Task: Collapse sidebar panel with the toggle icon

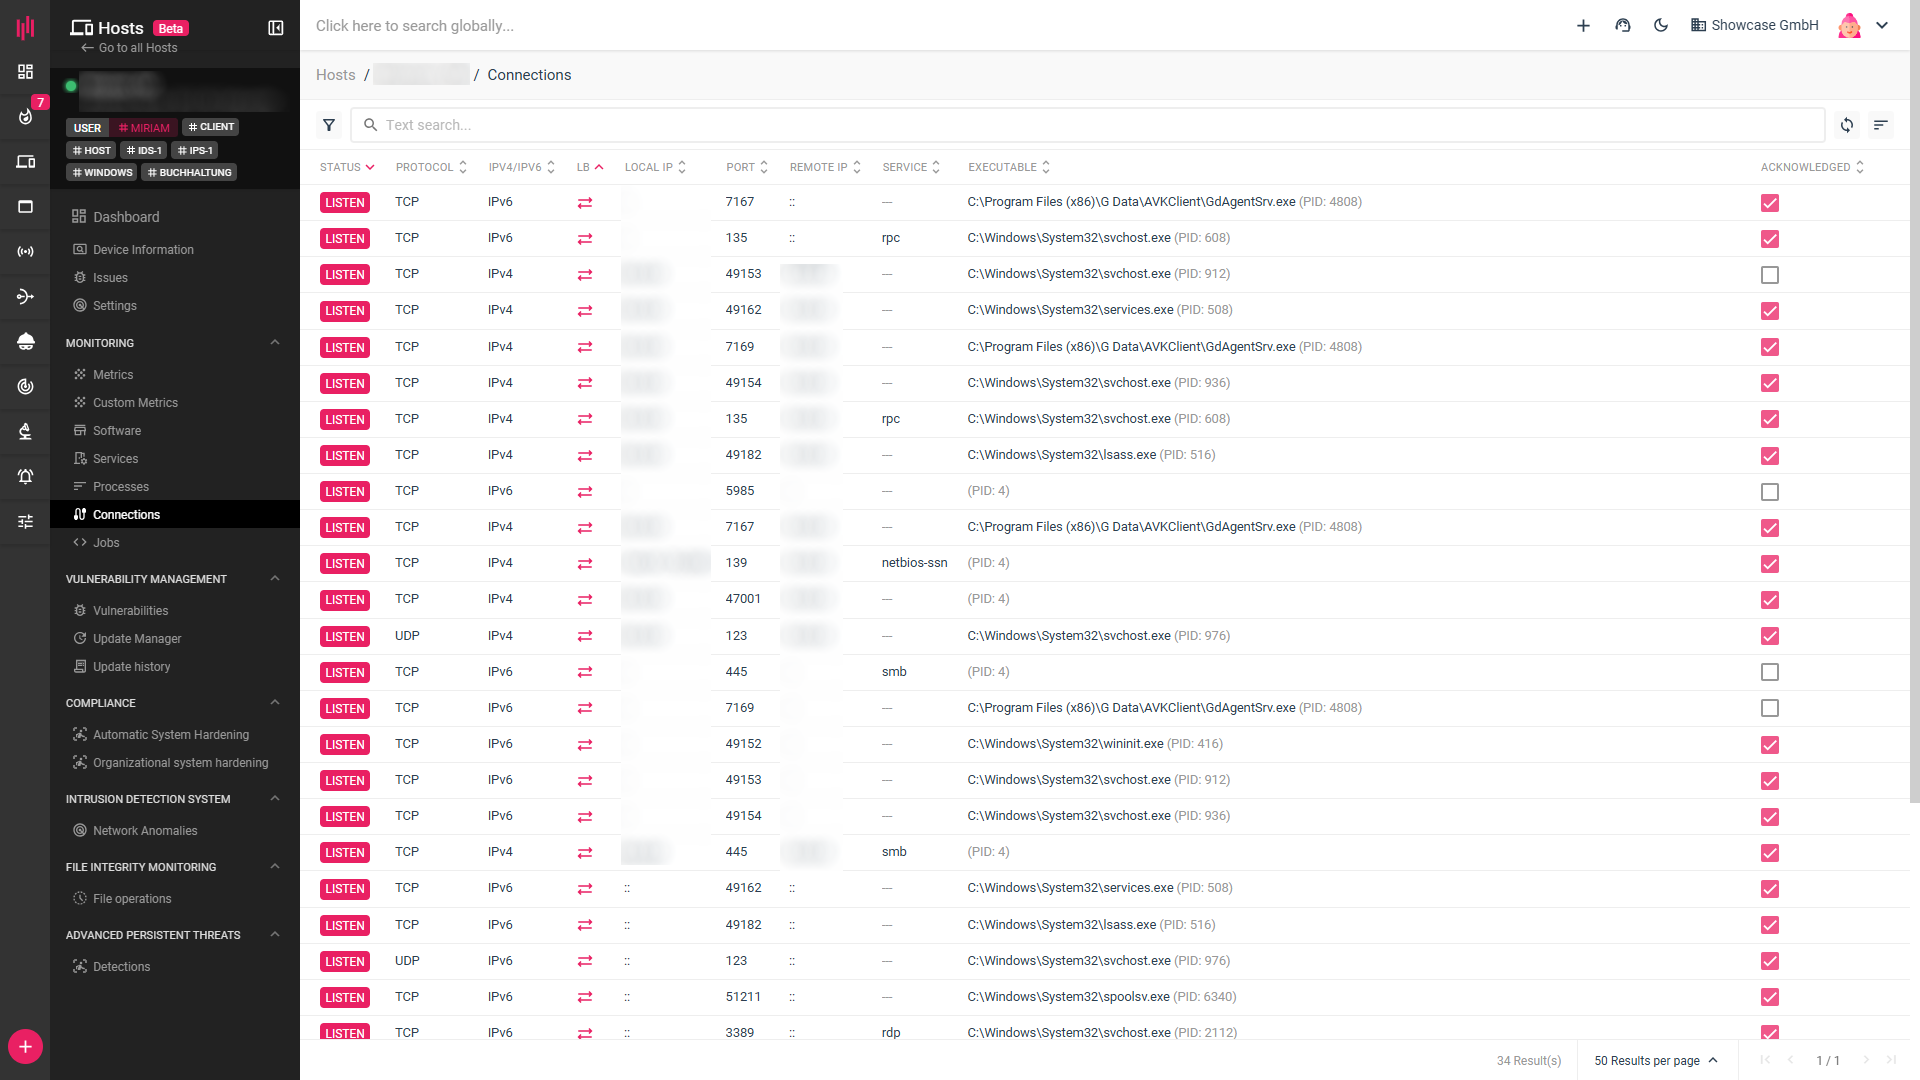Action: [x=276, y=28]
